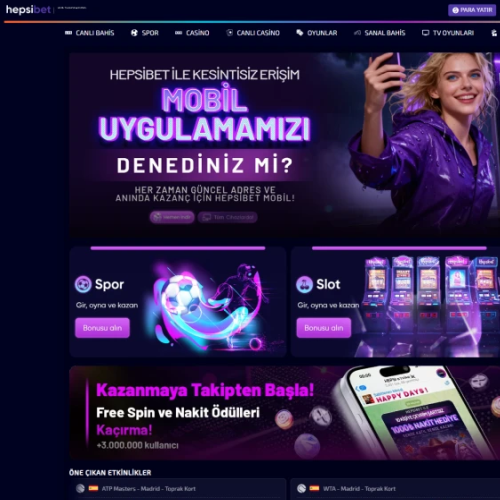The width and height of the screenshot is (500, 500).
Task: Click the TV screen icon beside TV OYUNLARI
Action: click(425, 33)
